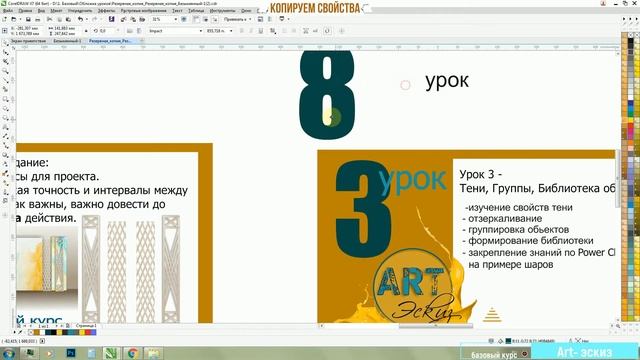Click the Import icon
The image size is (640, 360).
coord(123,19)
